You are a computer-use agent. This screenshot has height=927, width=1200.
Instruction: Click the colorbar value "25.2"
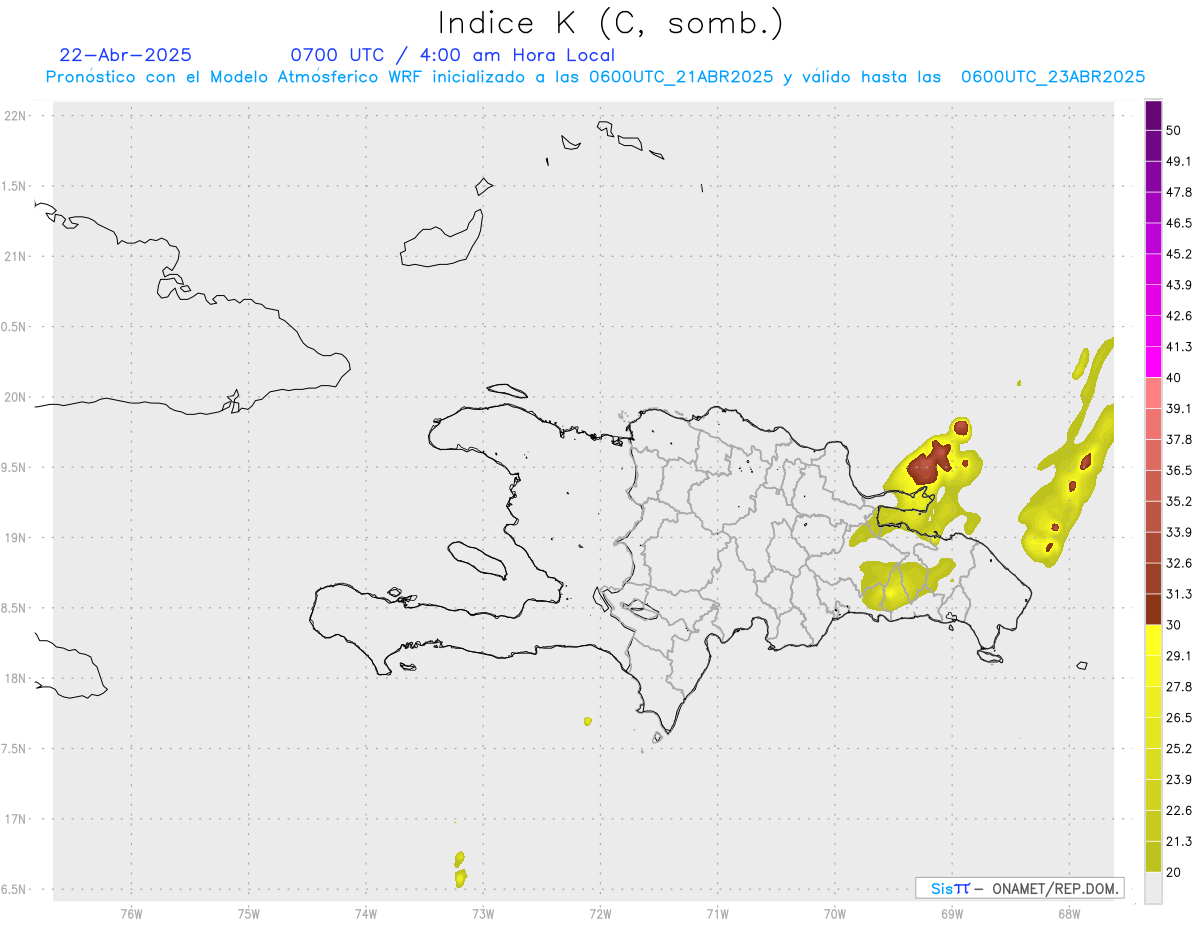[1179, 748]
